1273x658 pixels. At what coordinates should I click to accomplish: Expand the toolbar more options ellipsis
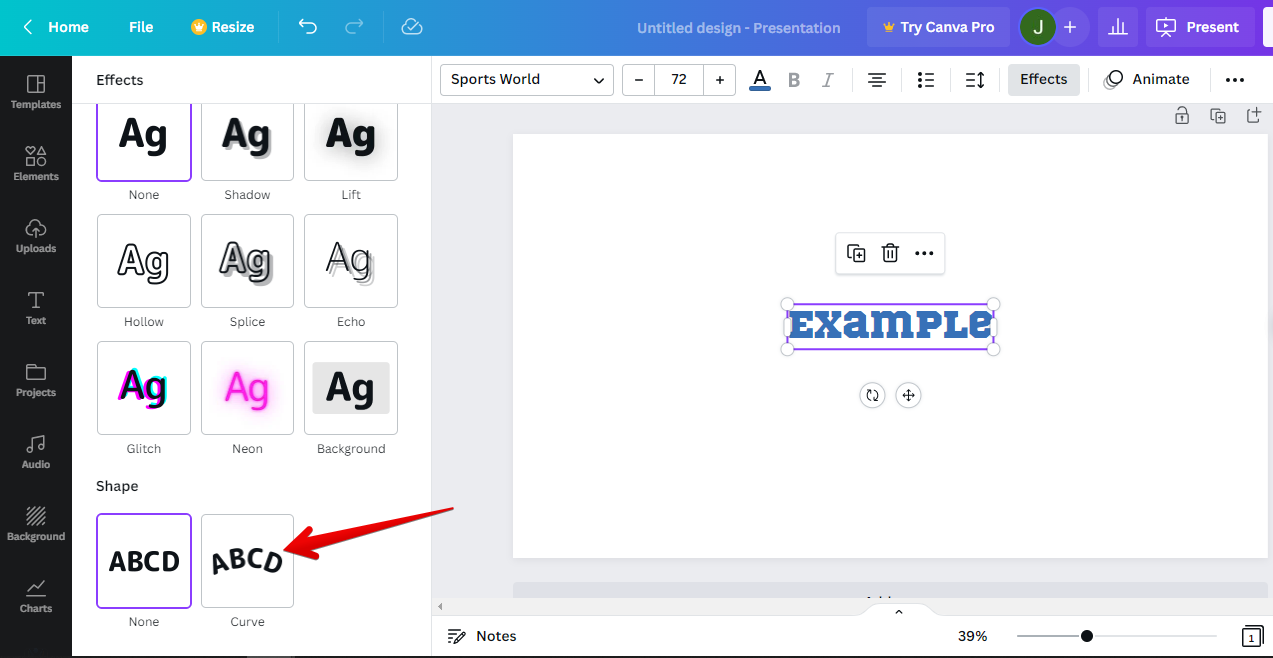(1235, 80)
